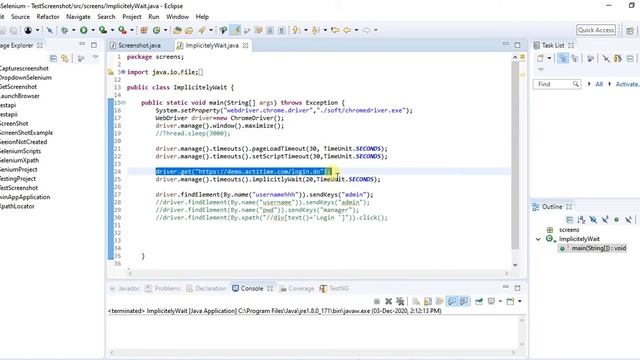Open the Open Console dropdown arrow
This screenshot has height=360, width=640.
(520, 301)
